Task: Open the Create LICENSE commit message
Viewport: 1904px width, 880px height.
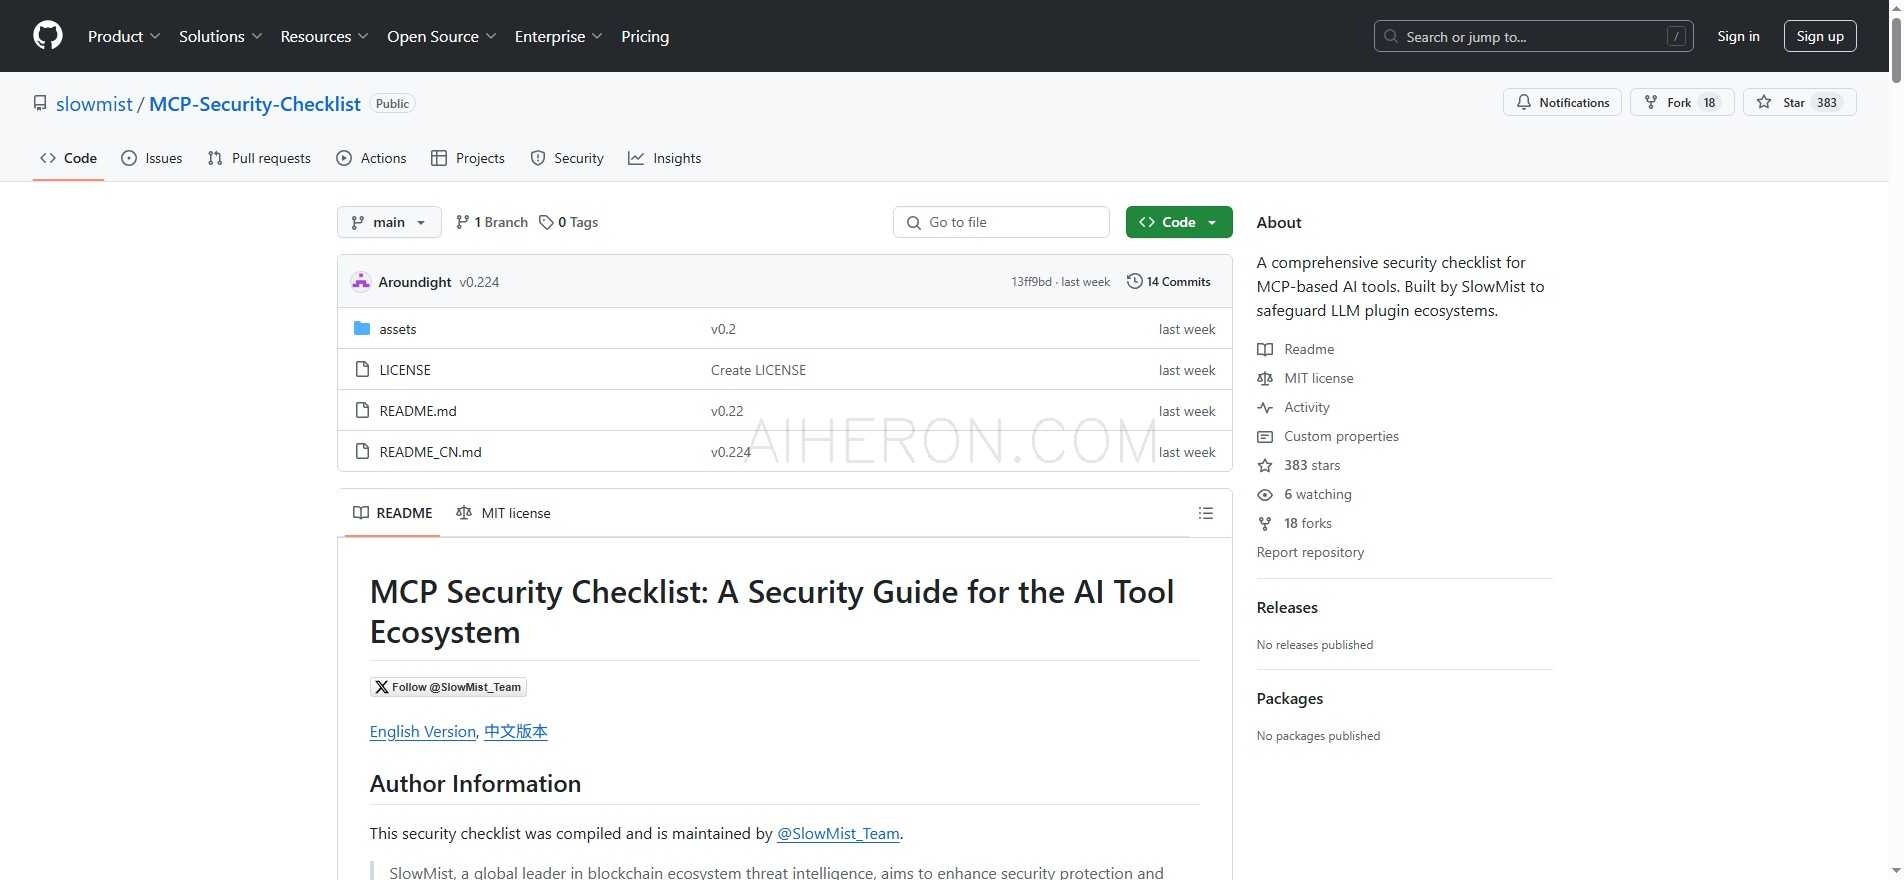Action: tap(758, 370)
